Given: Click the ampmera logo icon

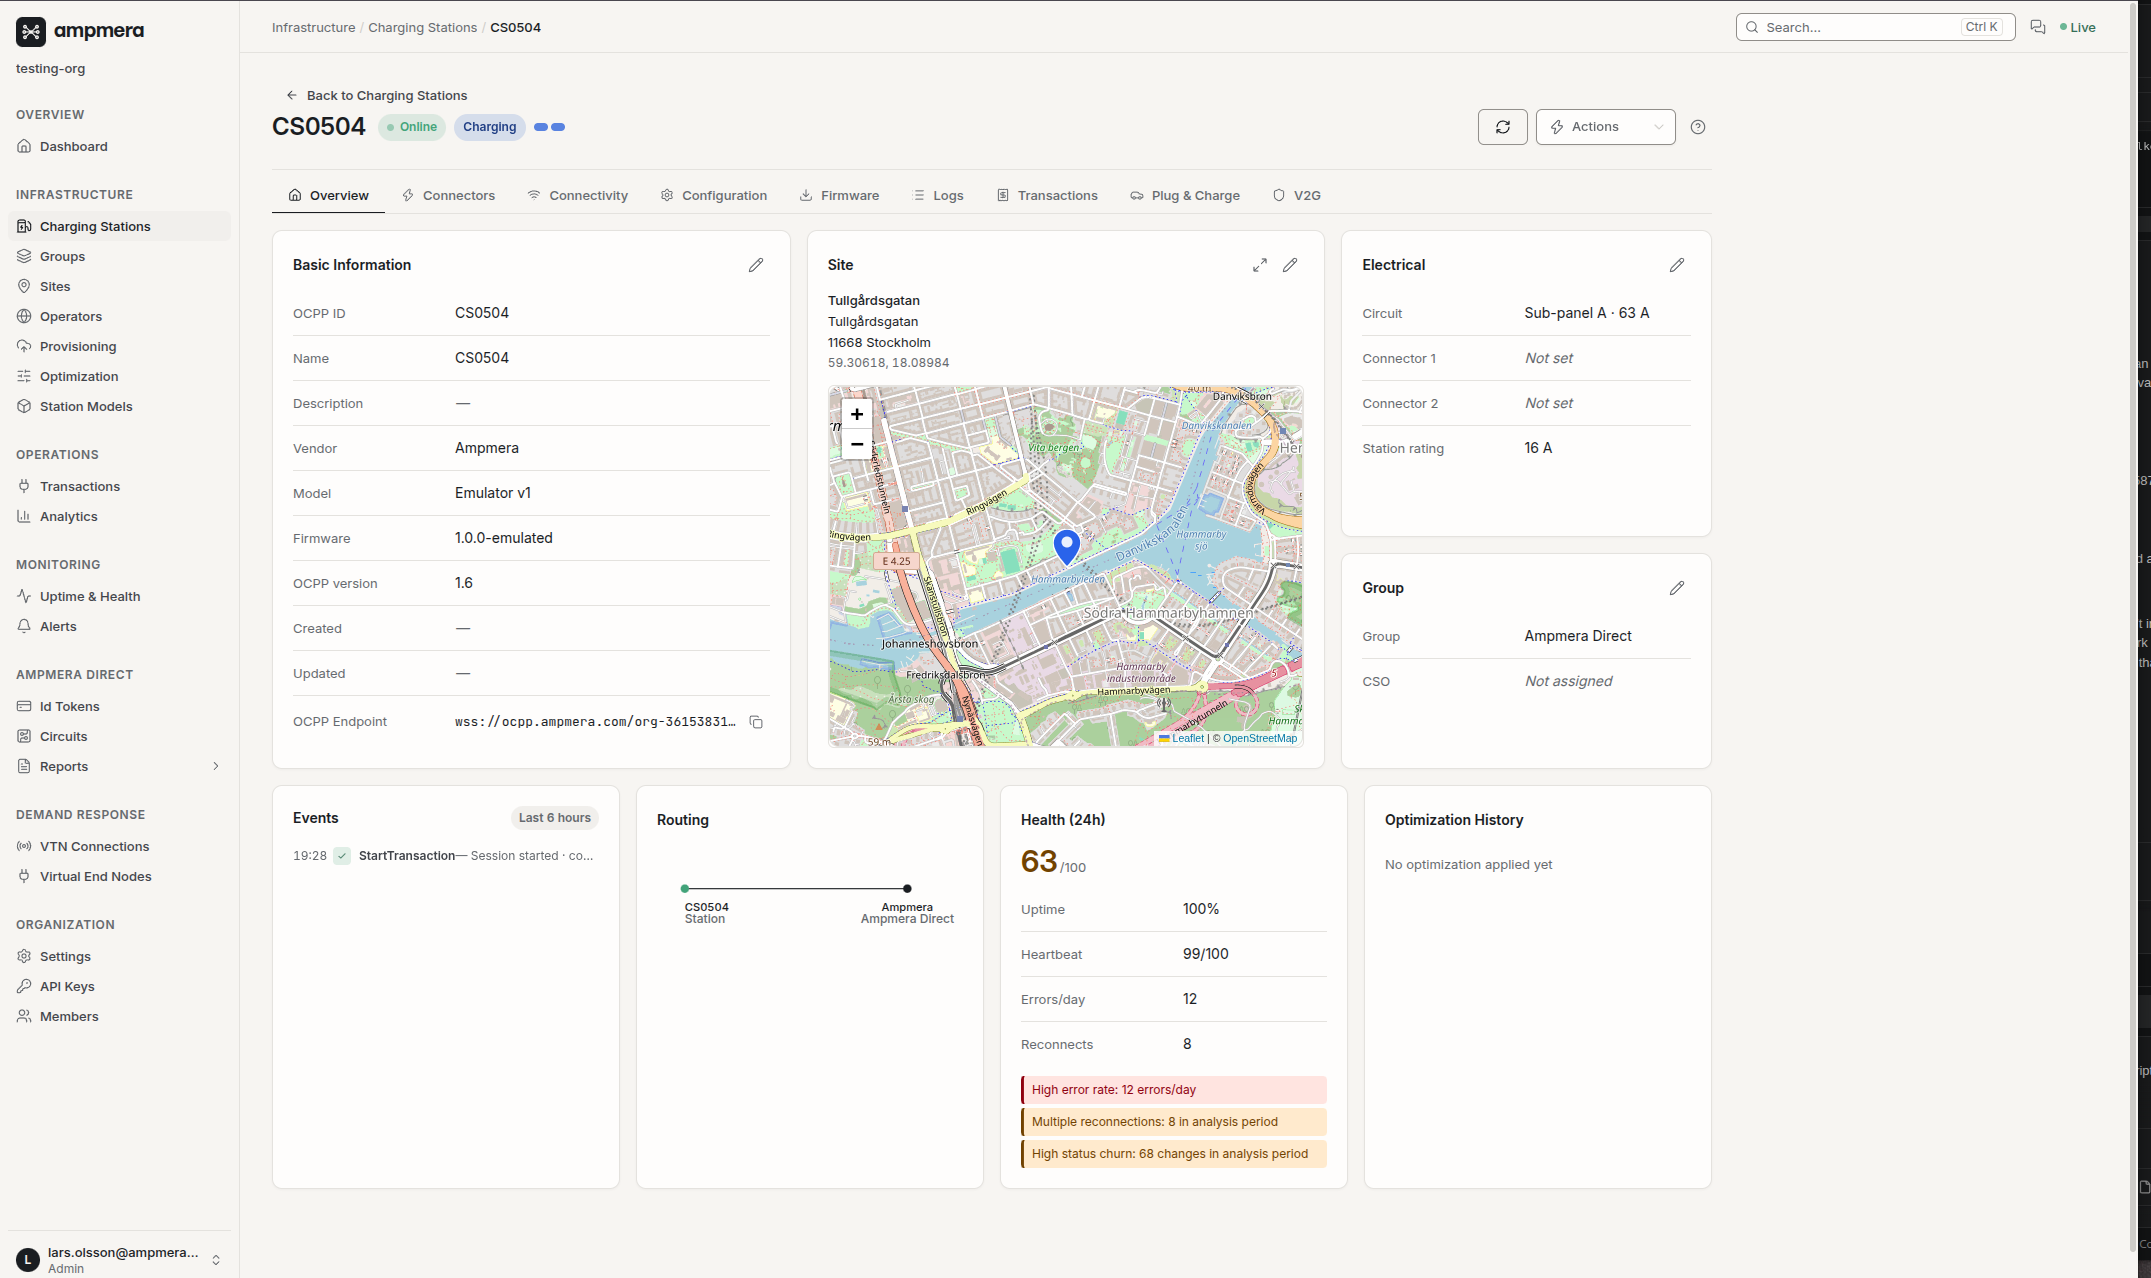Looking at the screenshot, I should [x=31, y=31].
